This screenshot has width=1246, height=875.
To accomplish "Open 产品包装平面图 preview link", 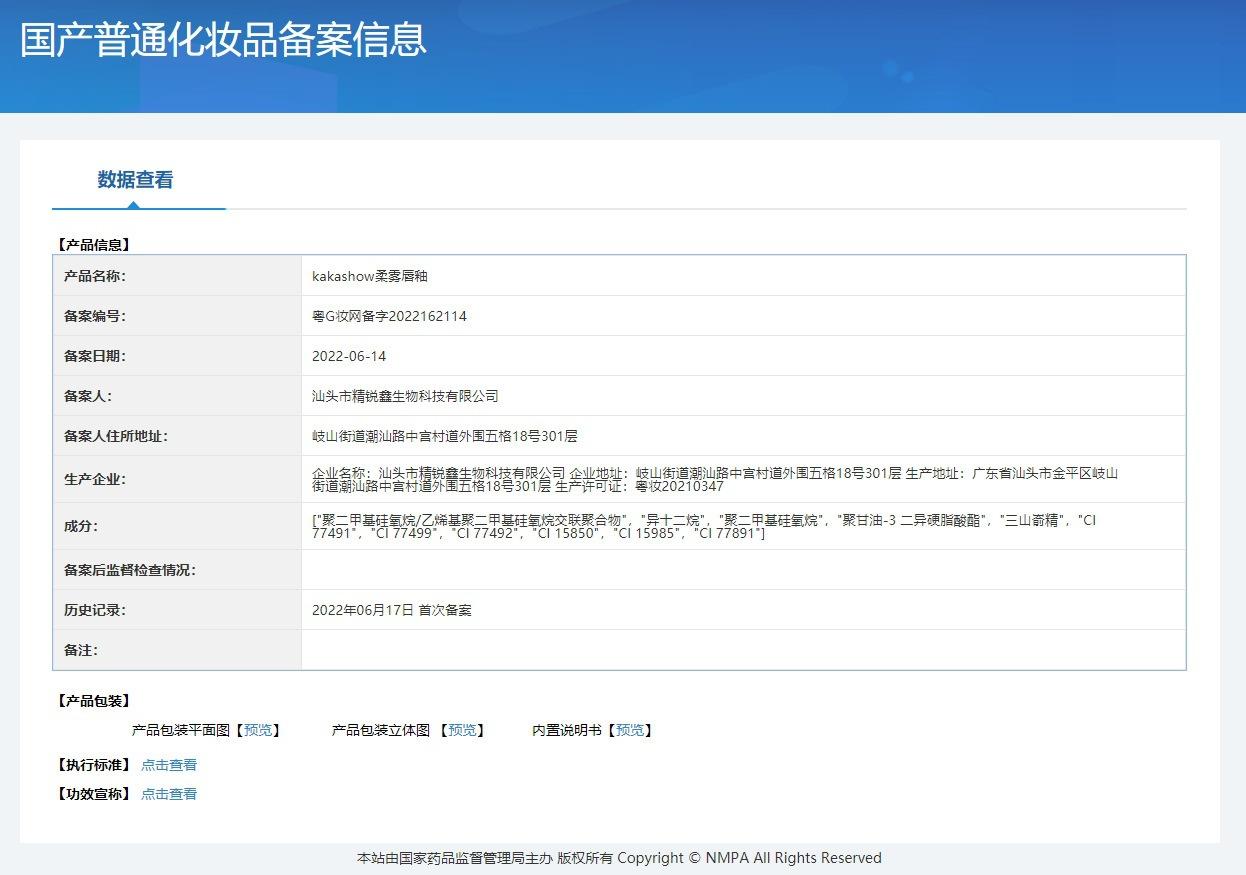I will click(258, 731).
